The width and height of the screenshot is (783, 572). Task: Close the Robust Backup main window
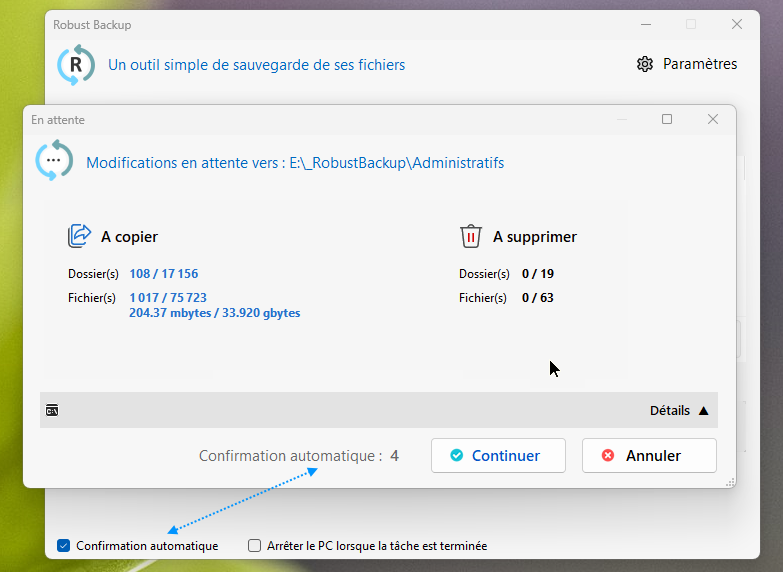(x=737, y=24)
